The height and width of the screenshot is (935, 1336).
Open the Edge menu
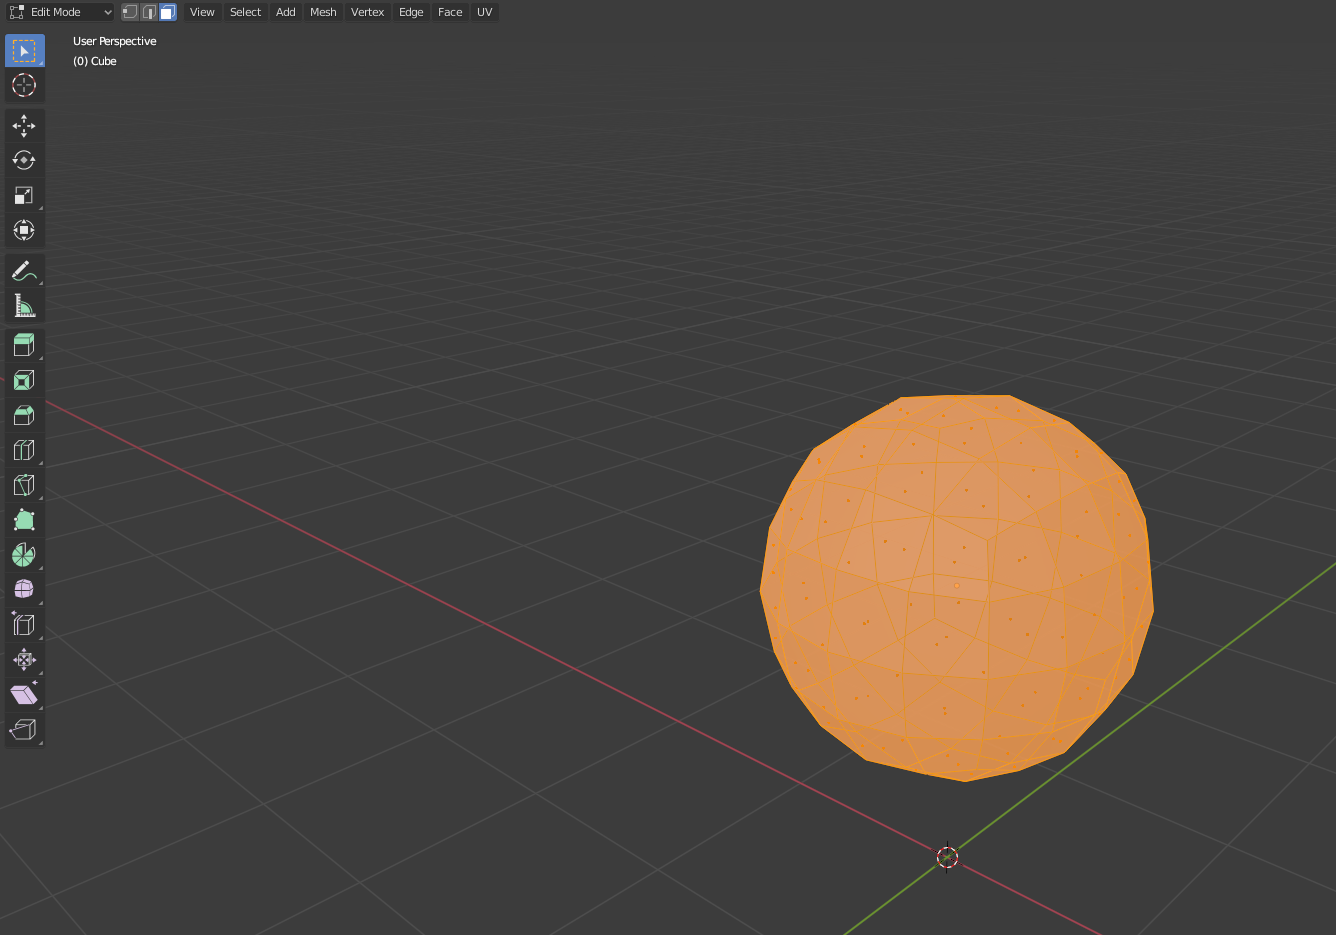click(x=411, y=12)
